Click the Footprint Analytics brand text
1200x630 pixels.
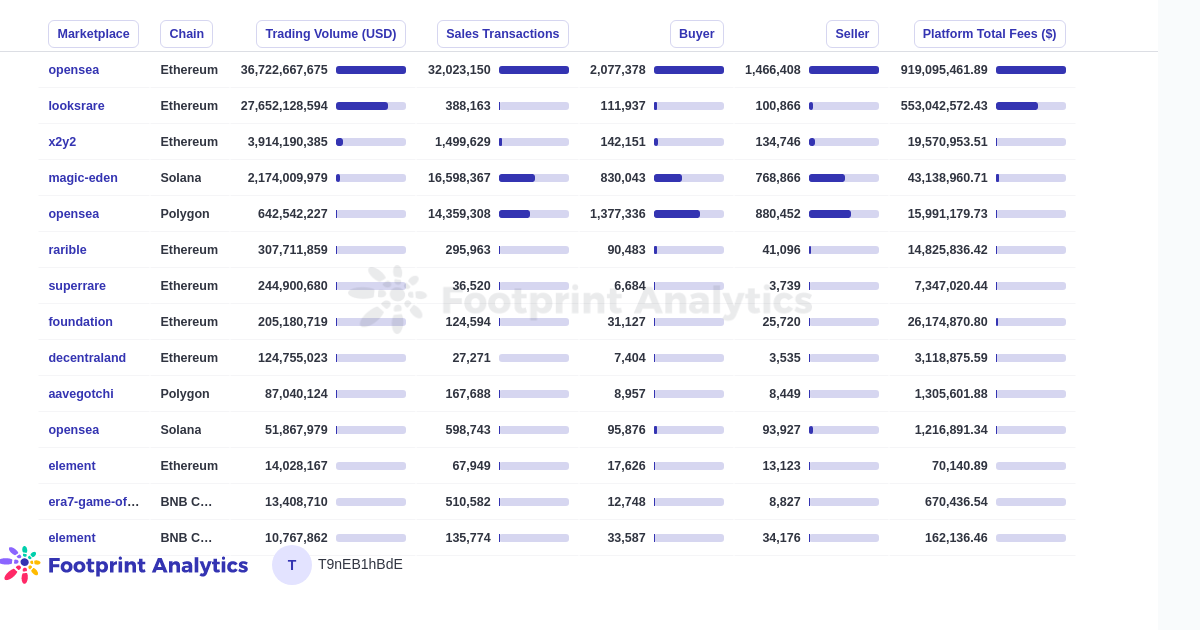148,565
